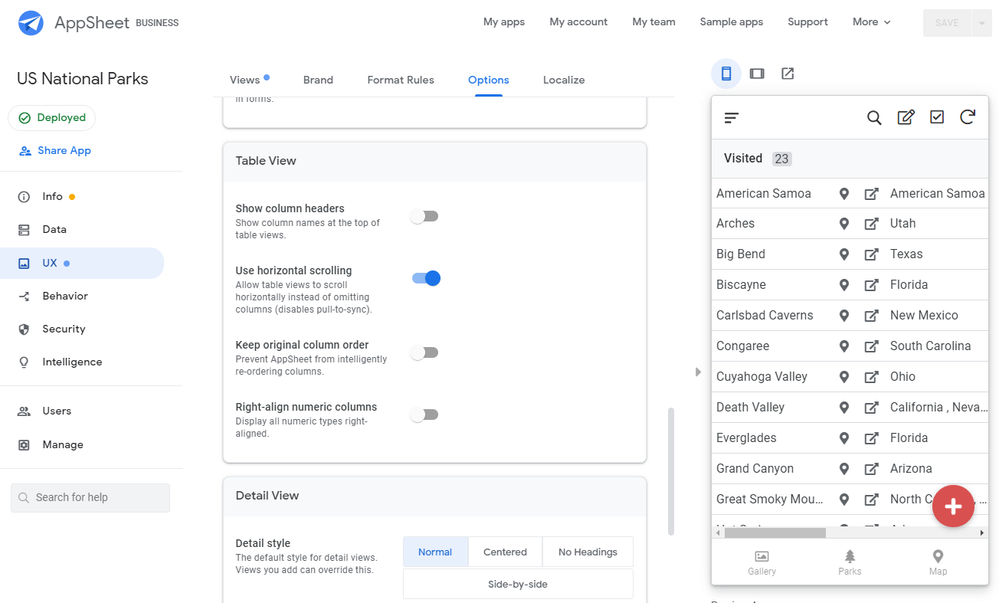
Task: Switch to the Localize tab
Action: coord(564,80)
